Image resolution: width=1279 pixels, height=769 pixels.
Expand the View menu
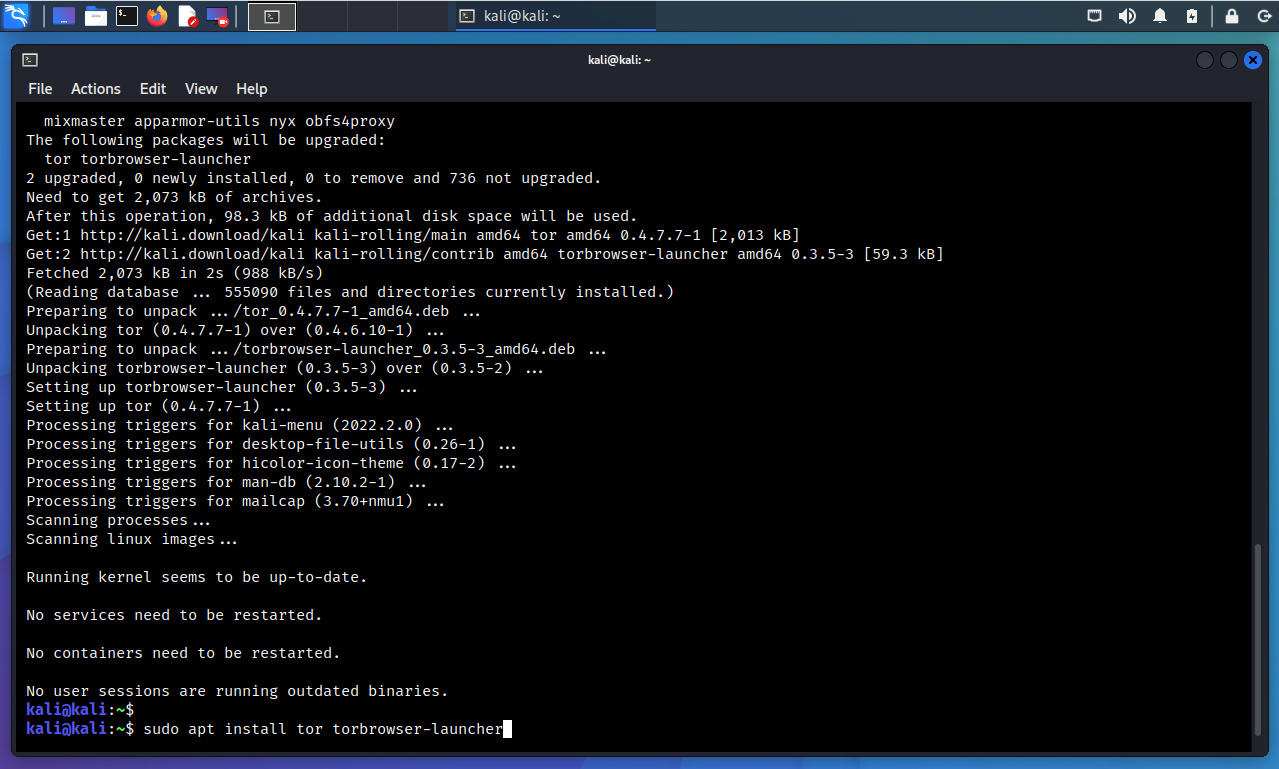click(x=201, y=89)
